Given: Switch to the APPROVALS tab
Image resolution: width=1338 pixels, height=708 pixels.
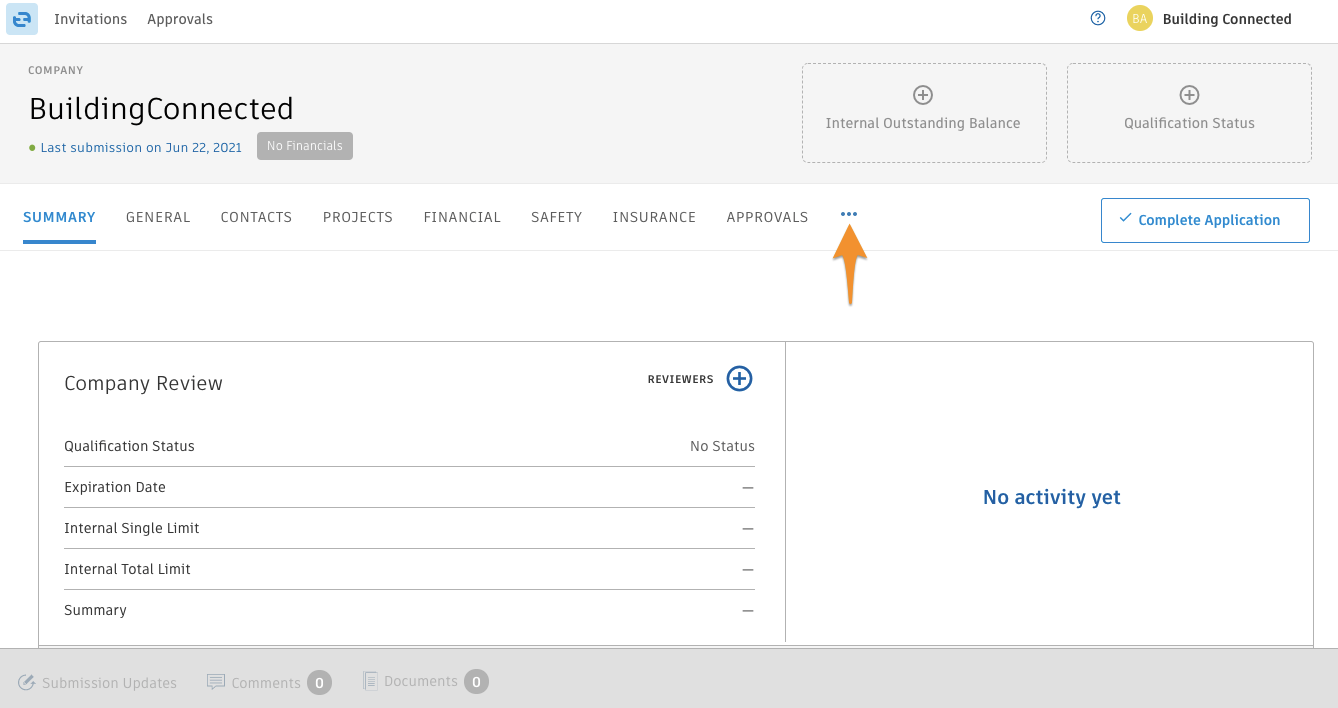Looking at the screenshot, I should point(767,217).
